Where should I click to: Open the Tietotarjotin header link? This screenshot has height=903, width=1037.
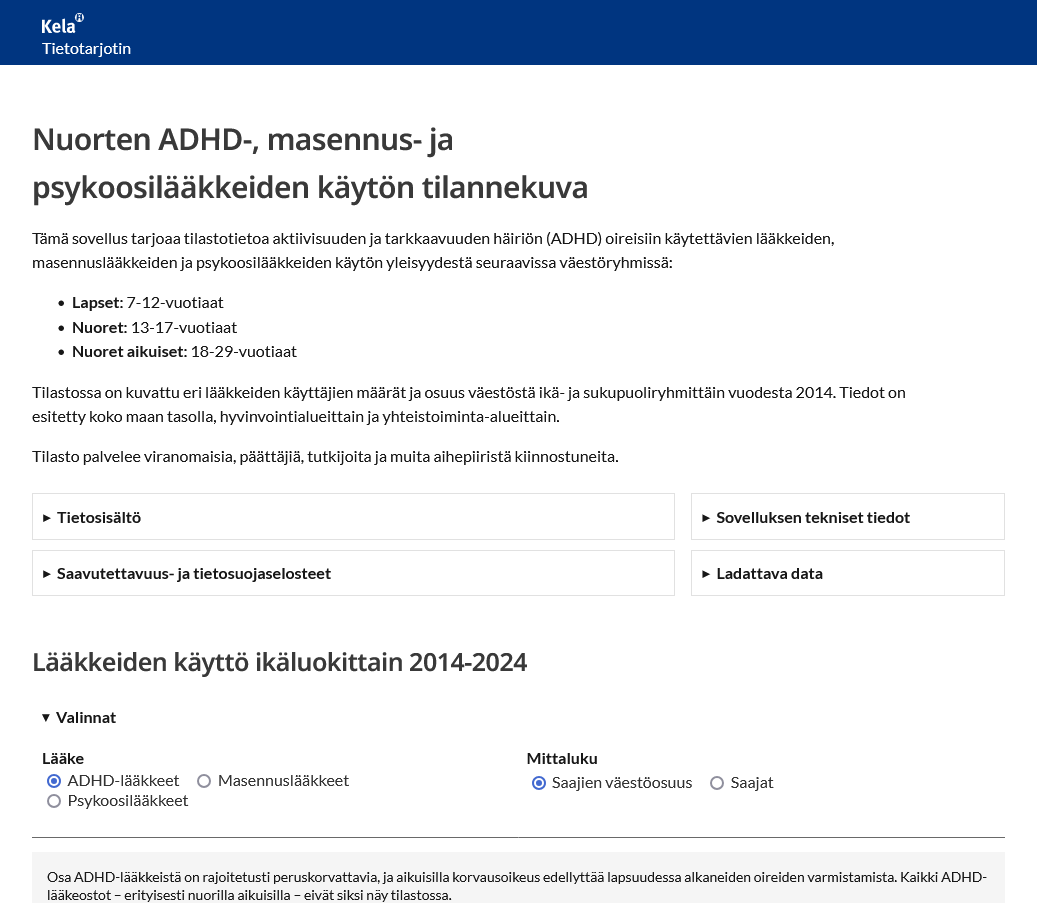click(86, 48)
